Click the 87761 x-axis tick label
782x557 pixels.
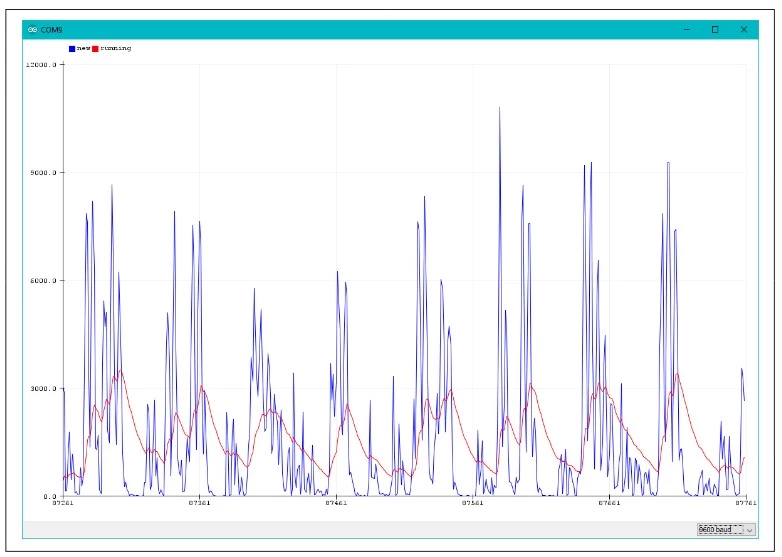[746, 503]
